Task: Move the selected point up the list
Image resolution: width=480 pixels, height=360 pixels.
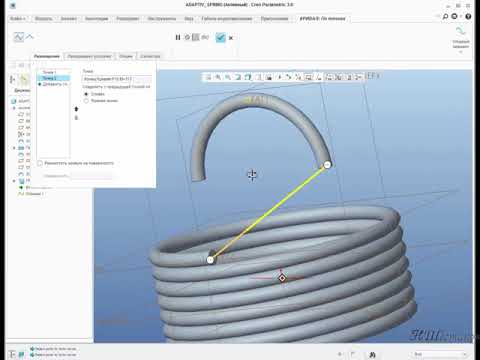Action: point(76,109)
